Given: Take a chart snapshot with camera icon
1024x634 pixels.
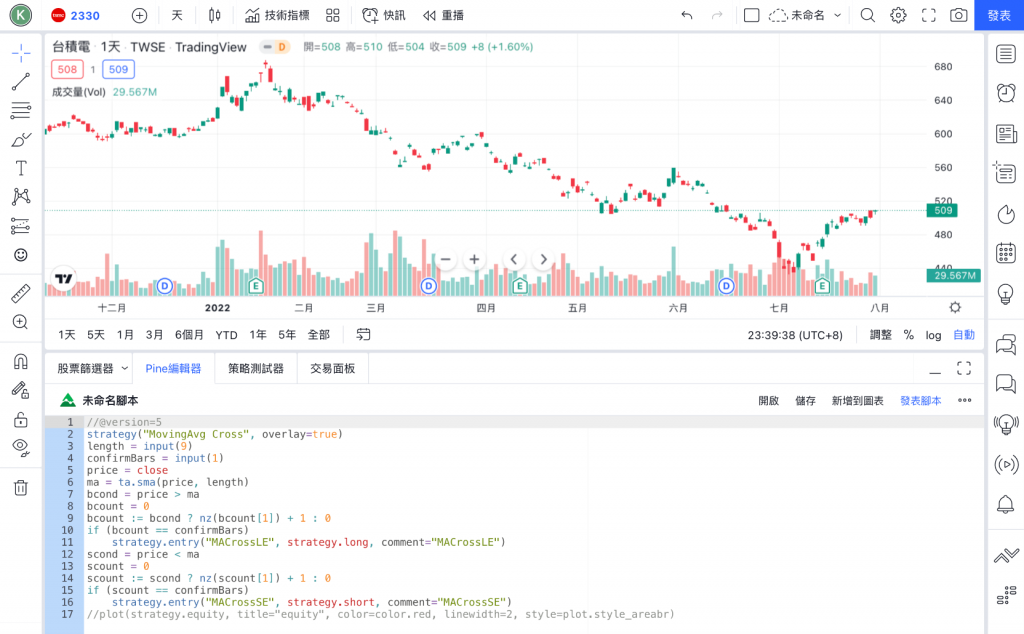Looking at the screenshot, I should pos(958,15).
